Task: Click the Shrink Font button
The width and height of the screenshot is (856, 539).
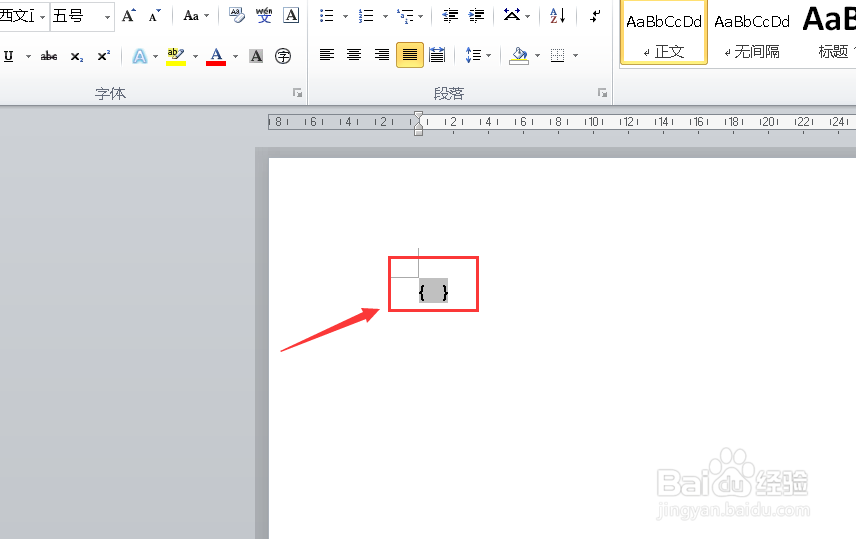Action: point(154,16)
